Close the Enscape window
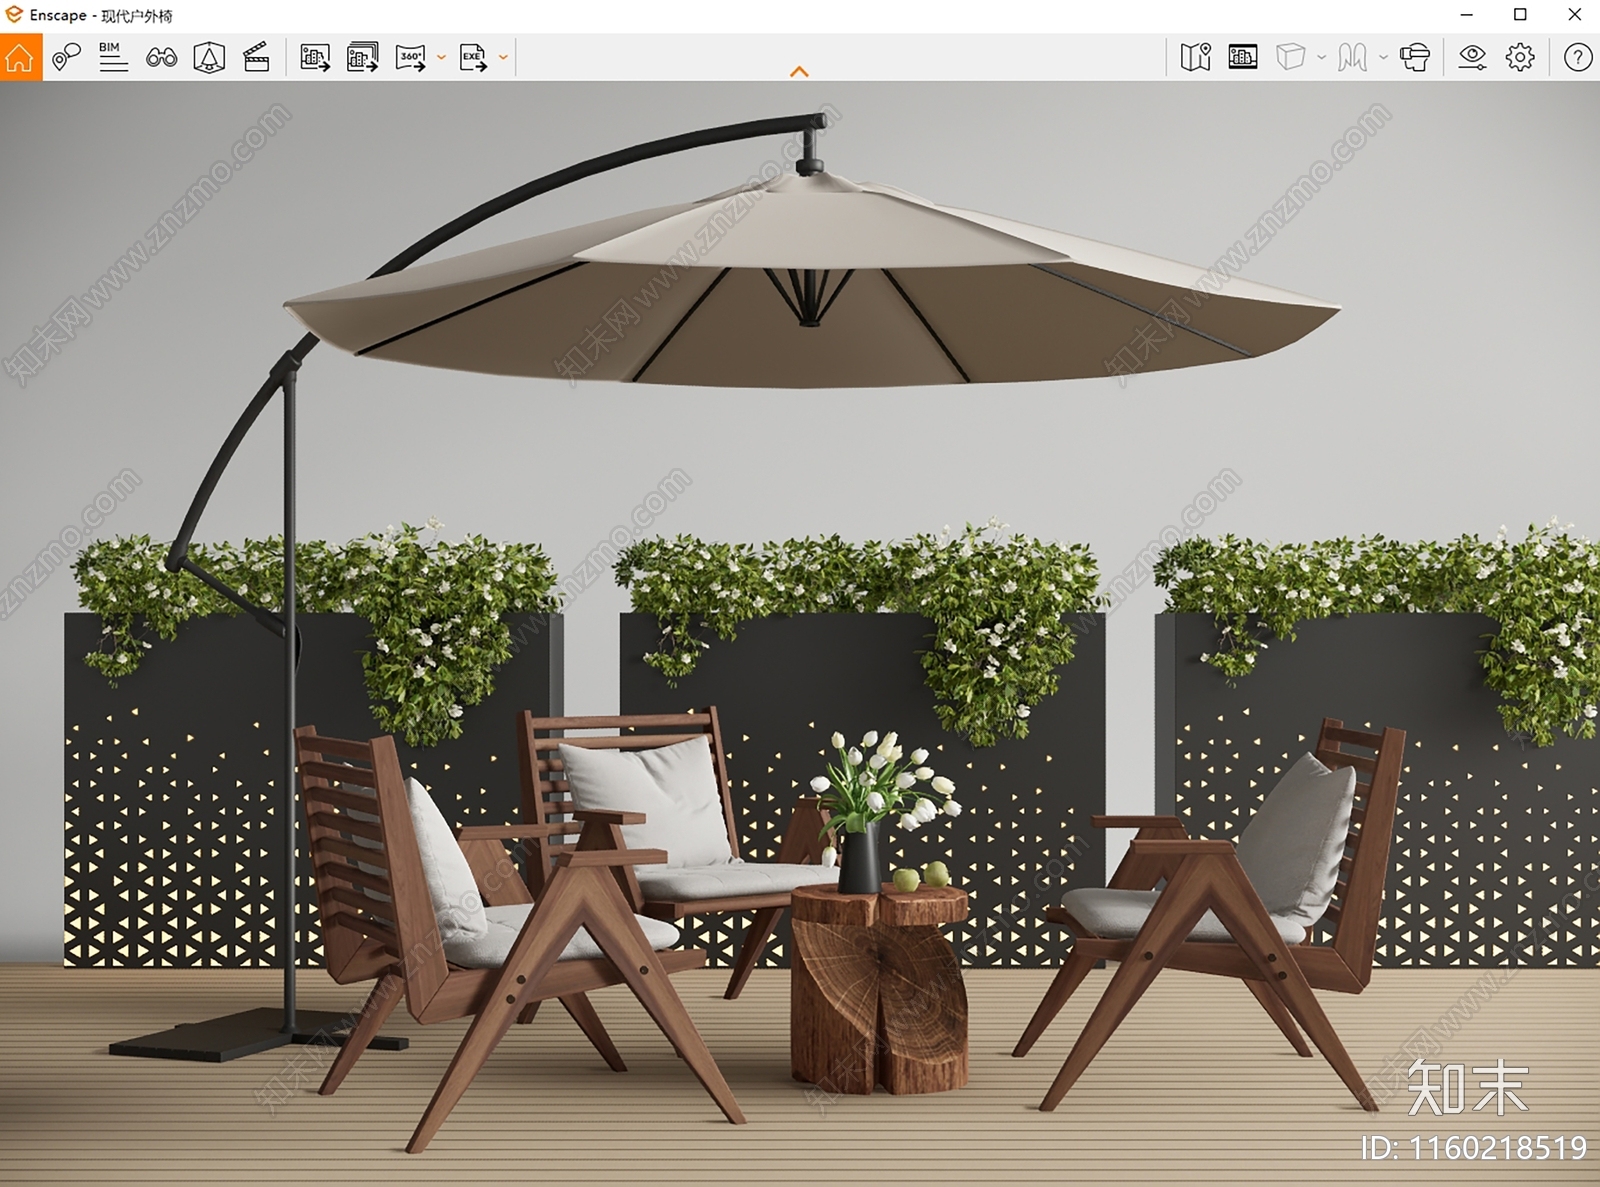 (x=1574, y=15)
